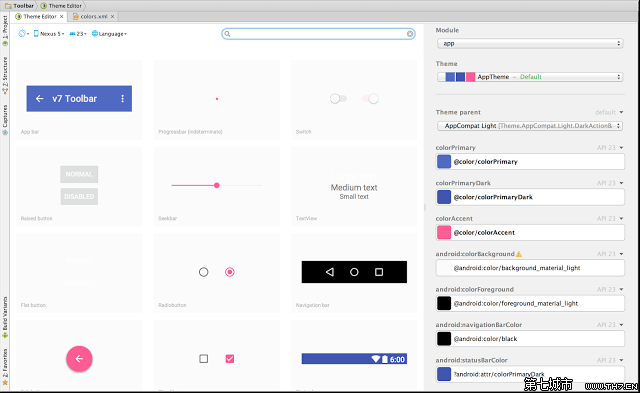Screen dimensions: 640x393
Task: Click the Small text sample in TextView
Action: [x=354, y=197]
